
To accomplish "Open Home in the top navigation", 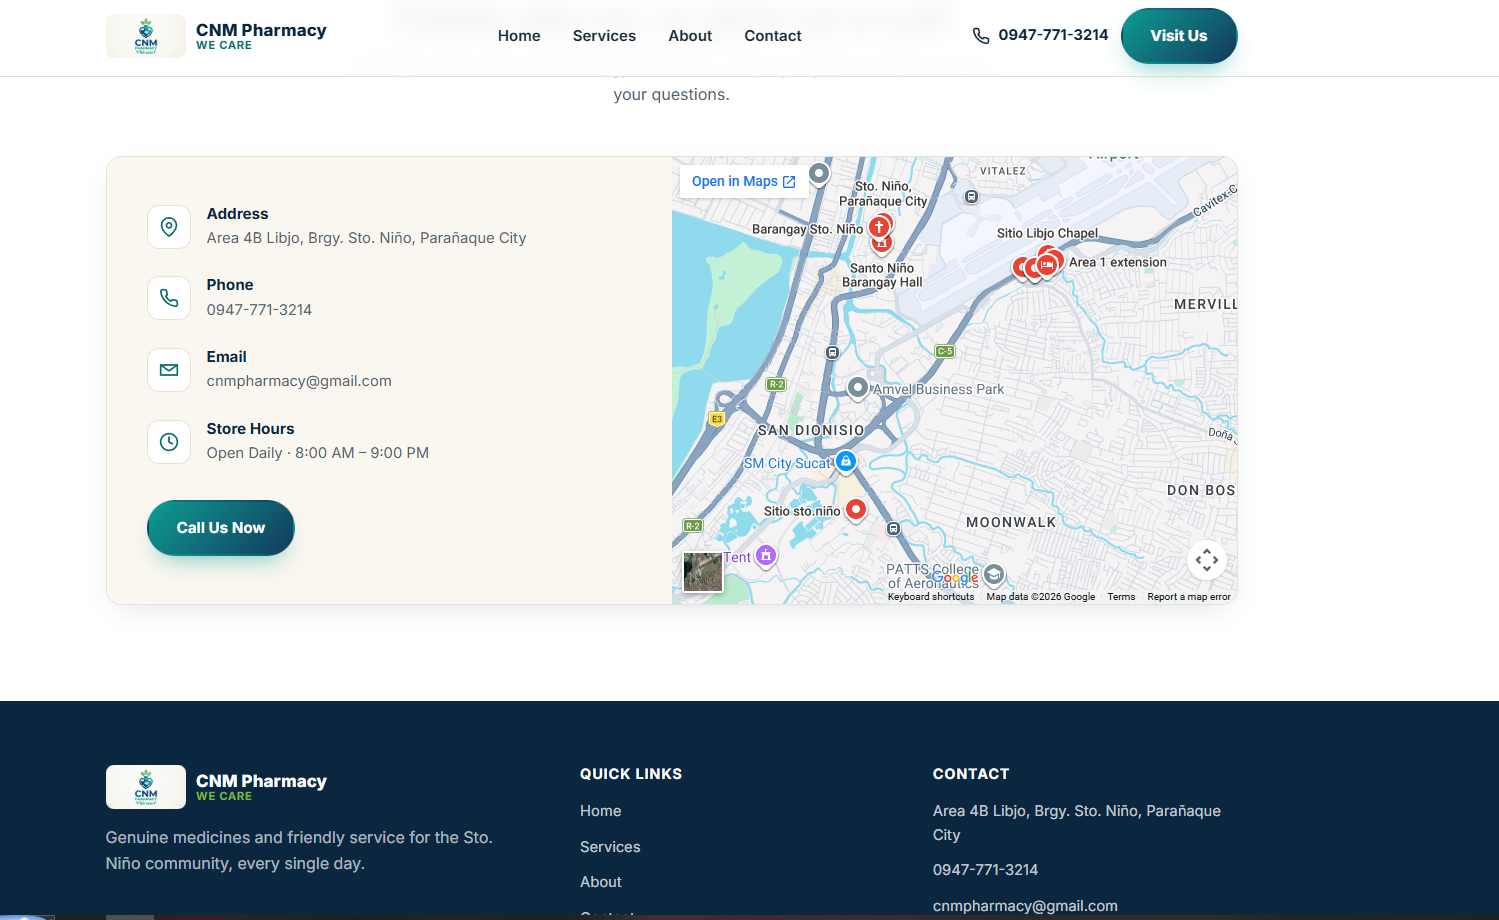I will [519, 36].
